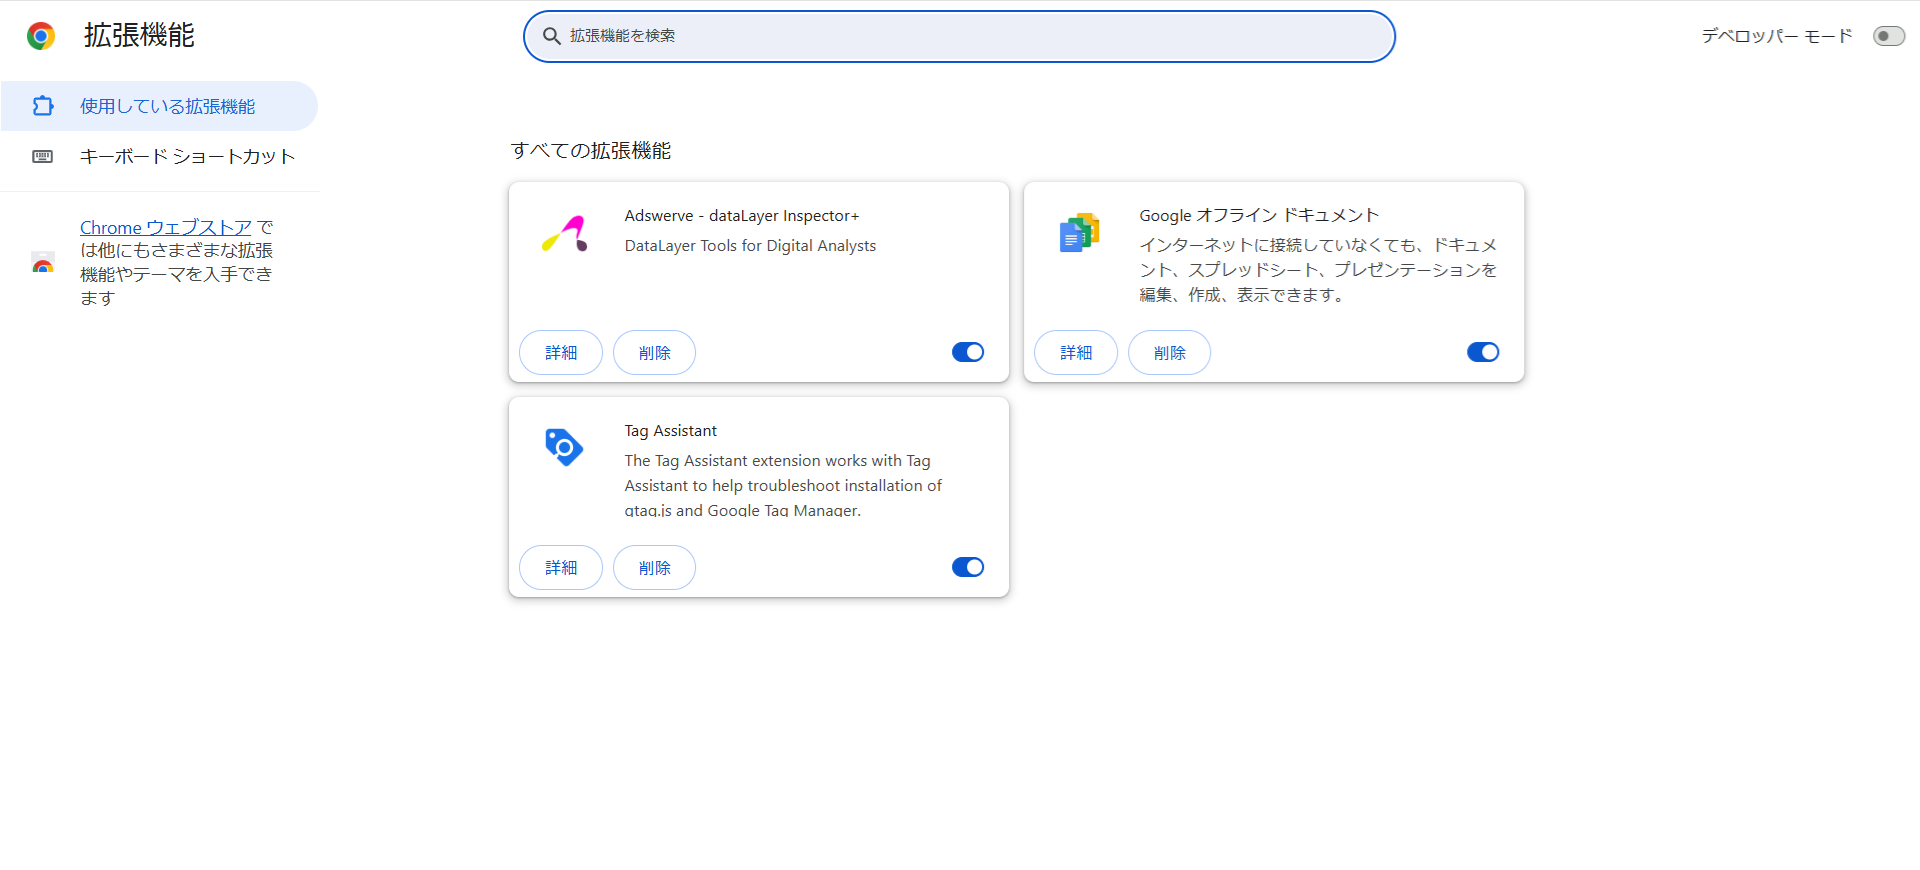Click the Google Offline Docs icon
The height and width of the screenshot is (870, 1920).
(x=1079, y=233)
